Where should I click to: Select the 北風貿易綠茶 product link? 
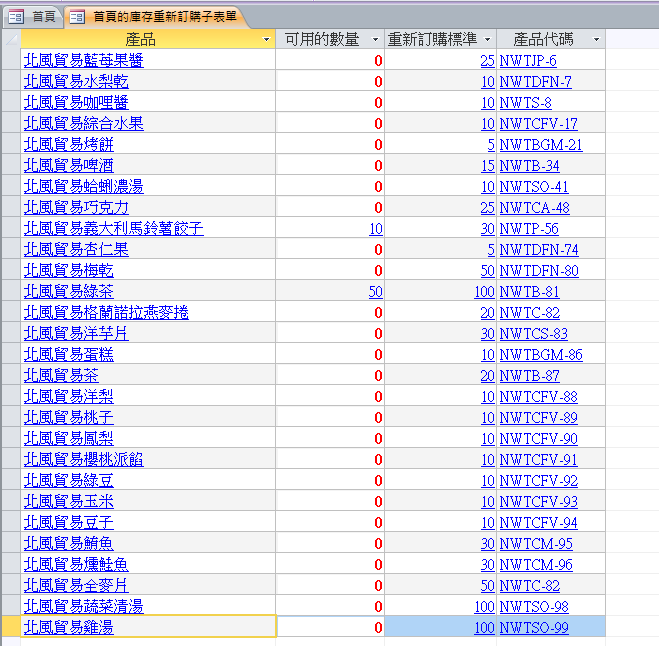point(69,292)
